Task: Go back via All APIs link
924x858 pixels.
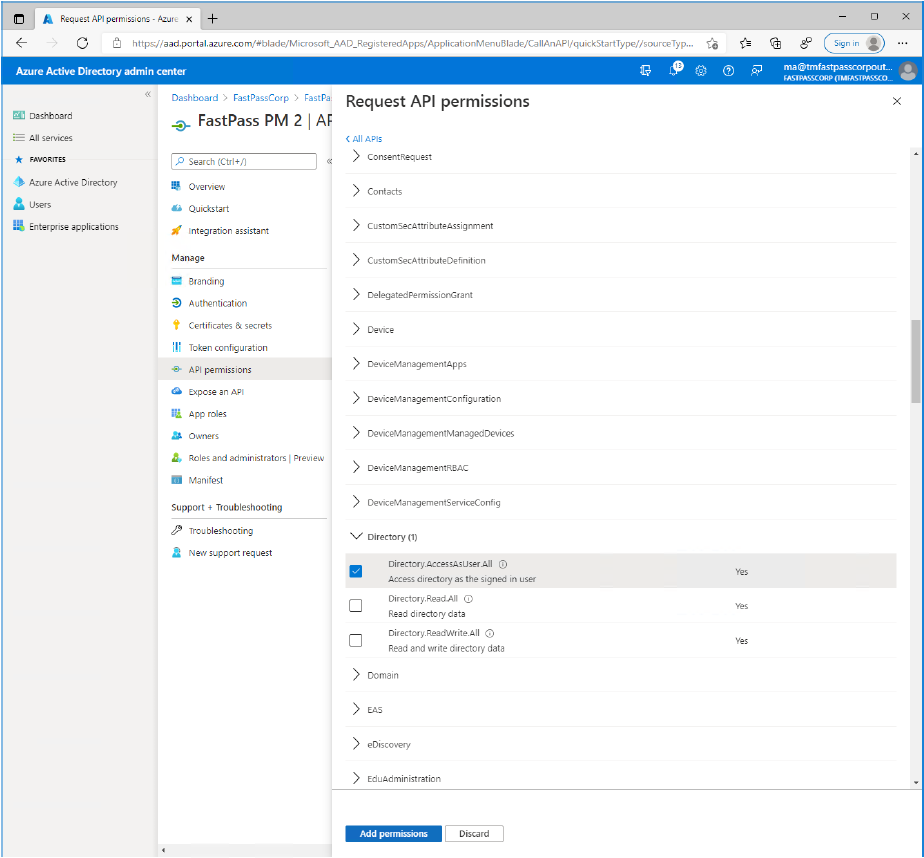Action: (x=364, y=139)
